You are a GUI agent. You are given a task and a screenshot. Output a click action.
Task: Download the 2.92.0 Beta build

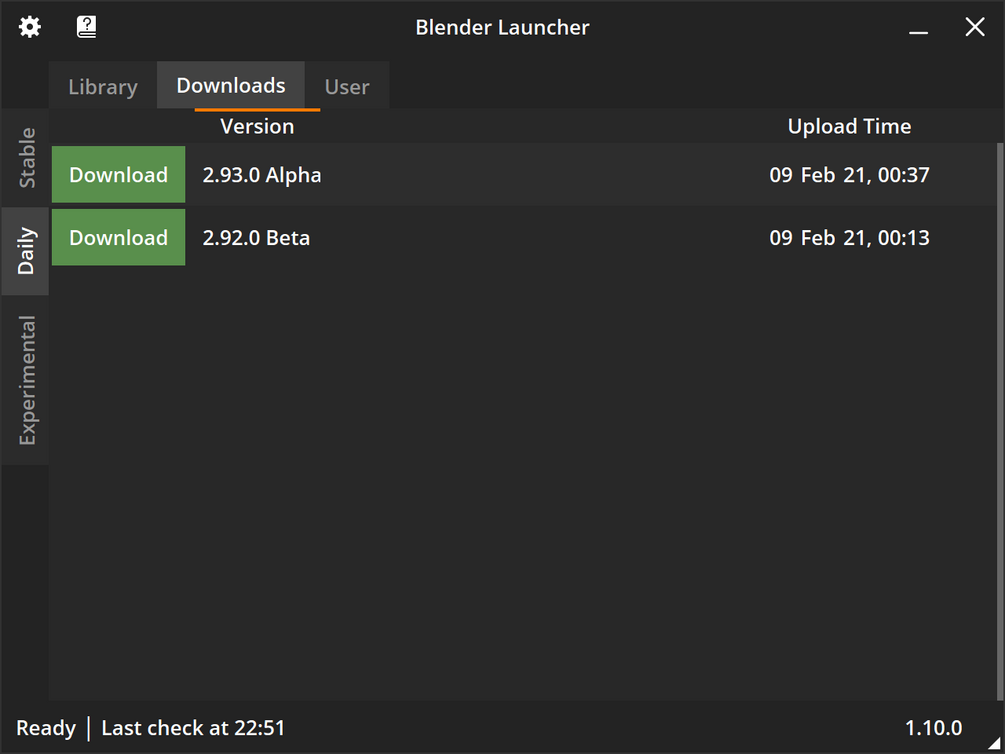click(x=119, y=237)
